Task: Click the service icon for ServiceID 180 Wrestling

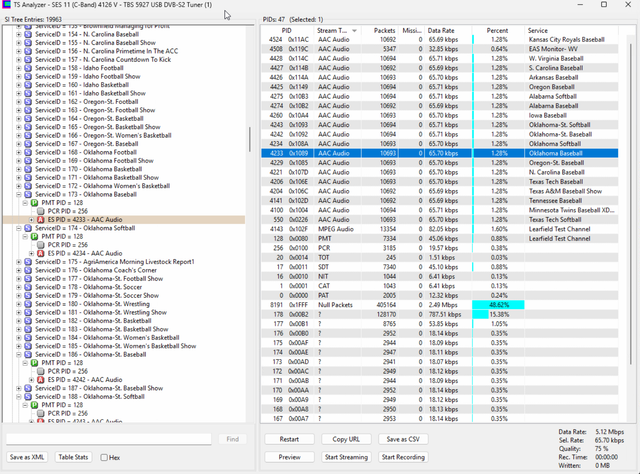Action: coord(28,304)
